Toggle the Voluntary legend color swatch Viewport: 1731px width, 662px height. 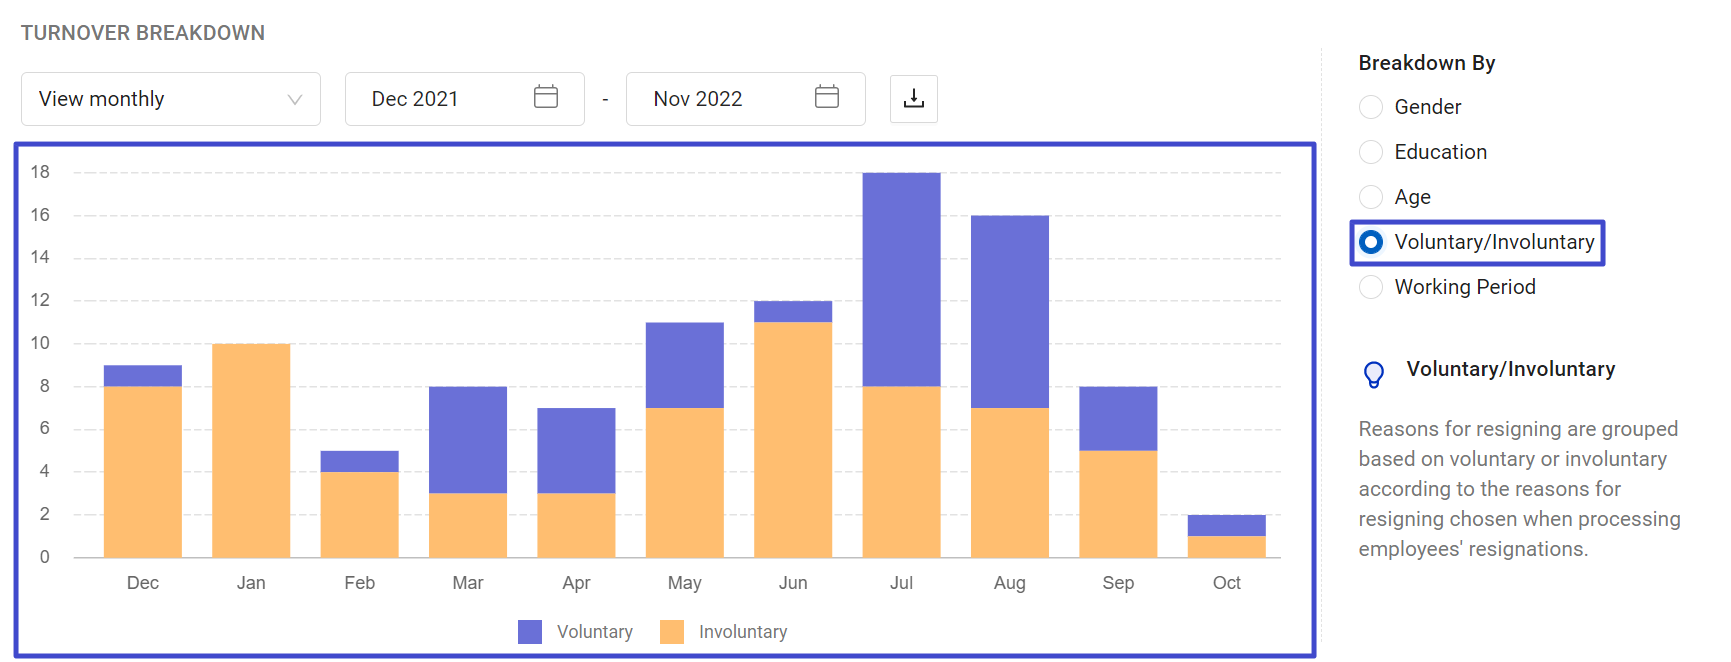pyautogui.click(x=530, y=632)
